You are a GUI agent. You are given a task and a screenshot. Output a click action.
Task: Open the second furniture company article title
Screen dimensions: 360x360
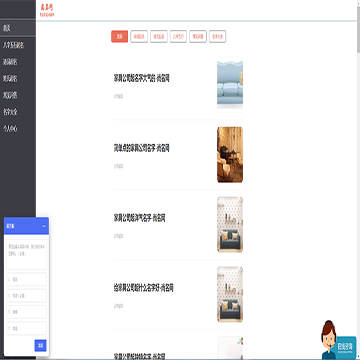pos(142,148)
